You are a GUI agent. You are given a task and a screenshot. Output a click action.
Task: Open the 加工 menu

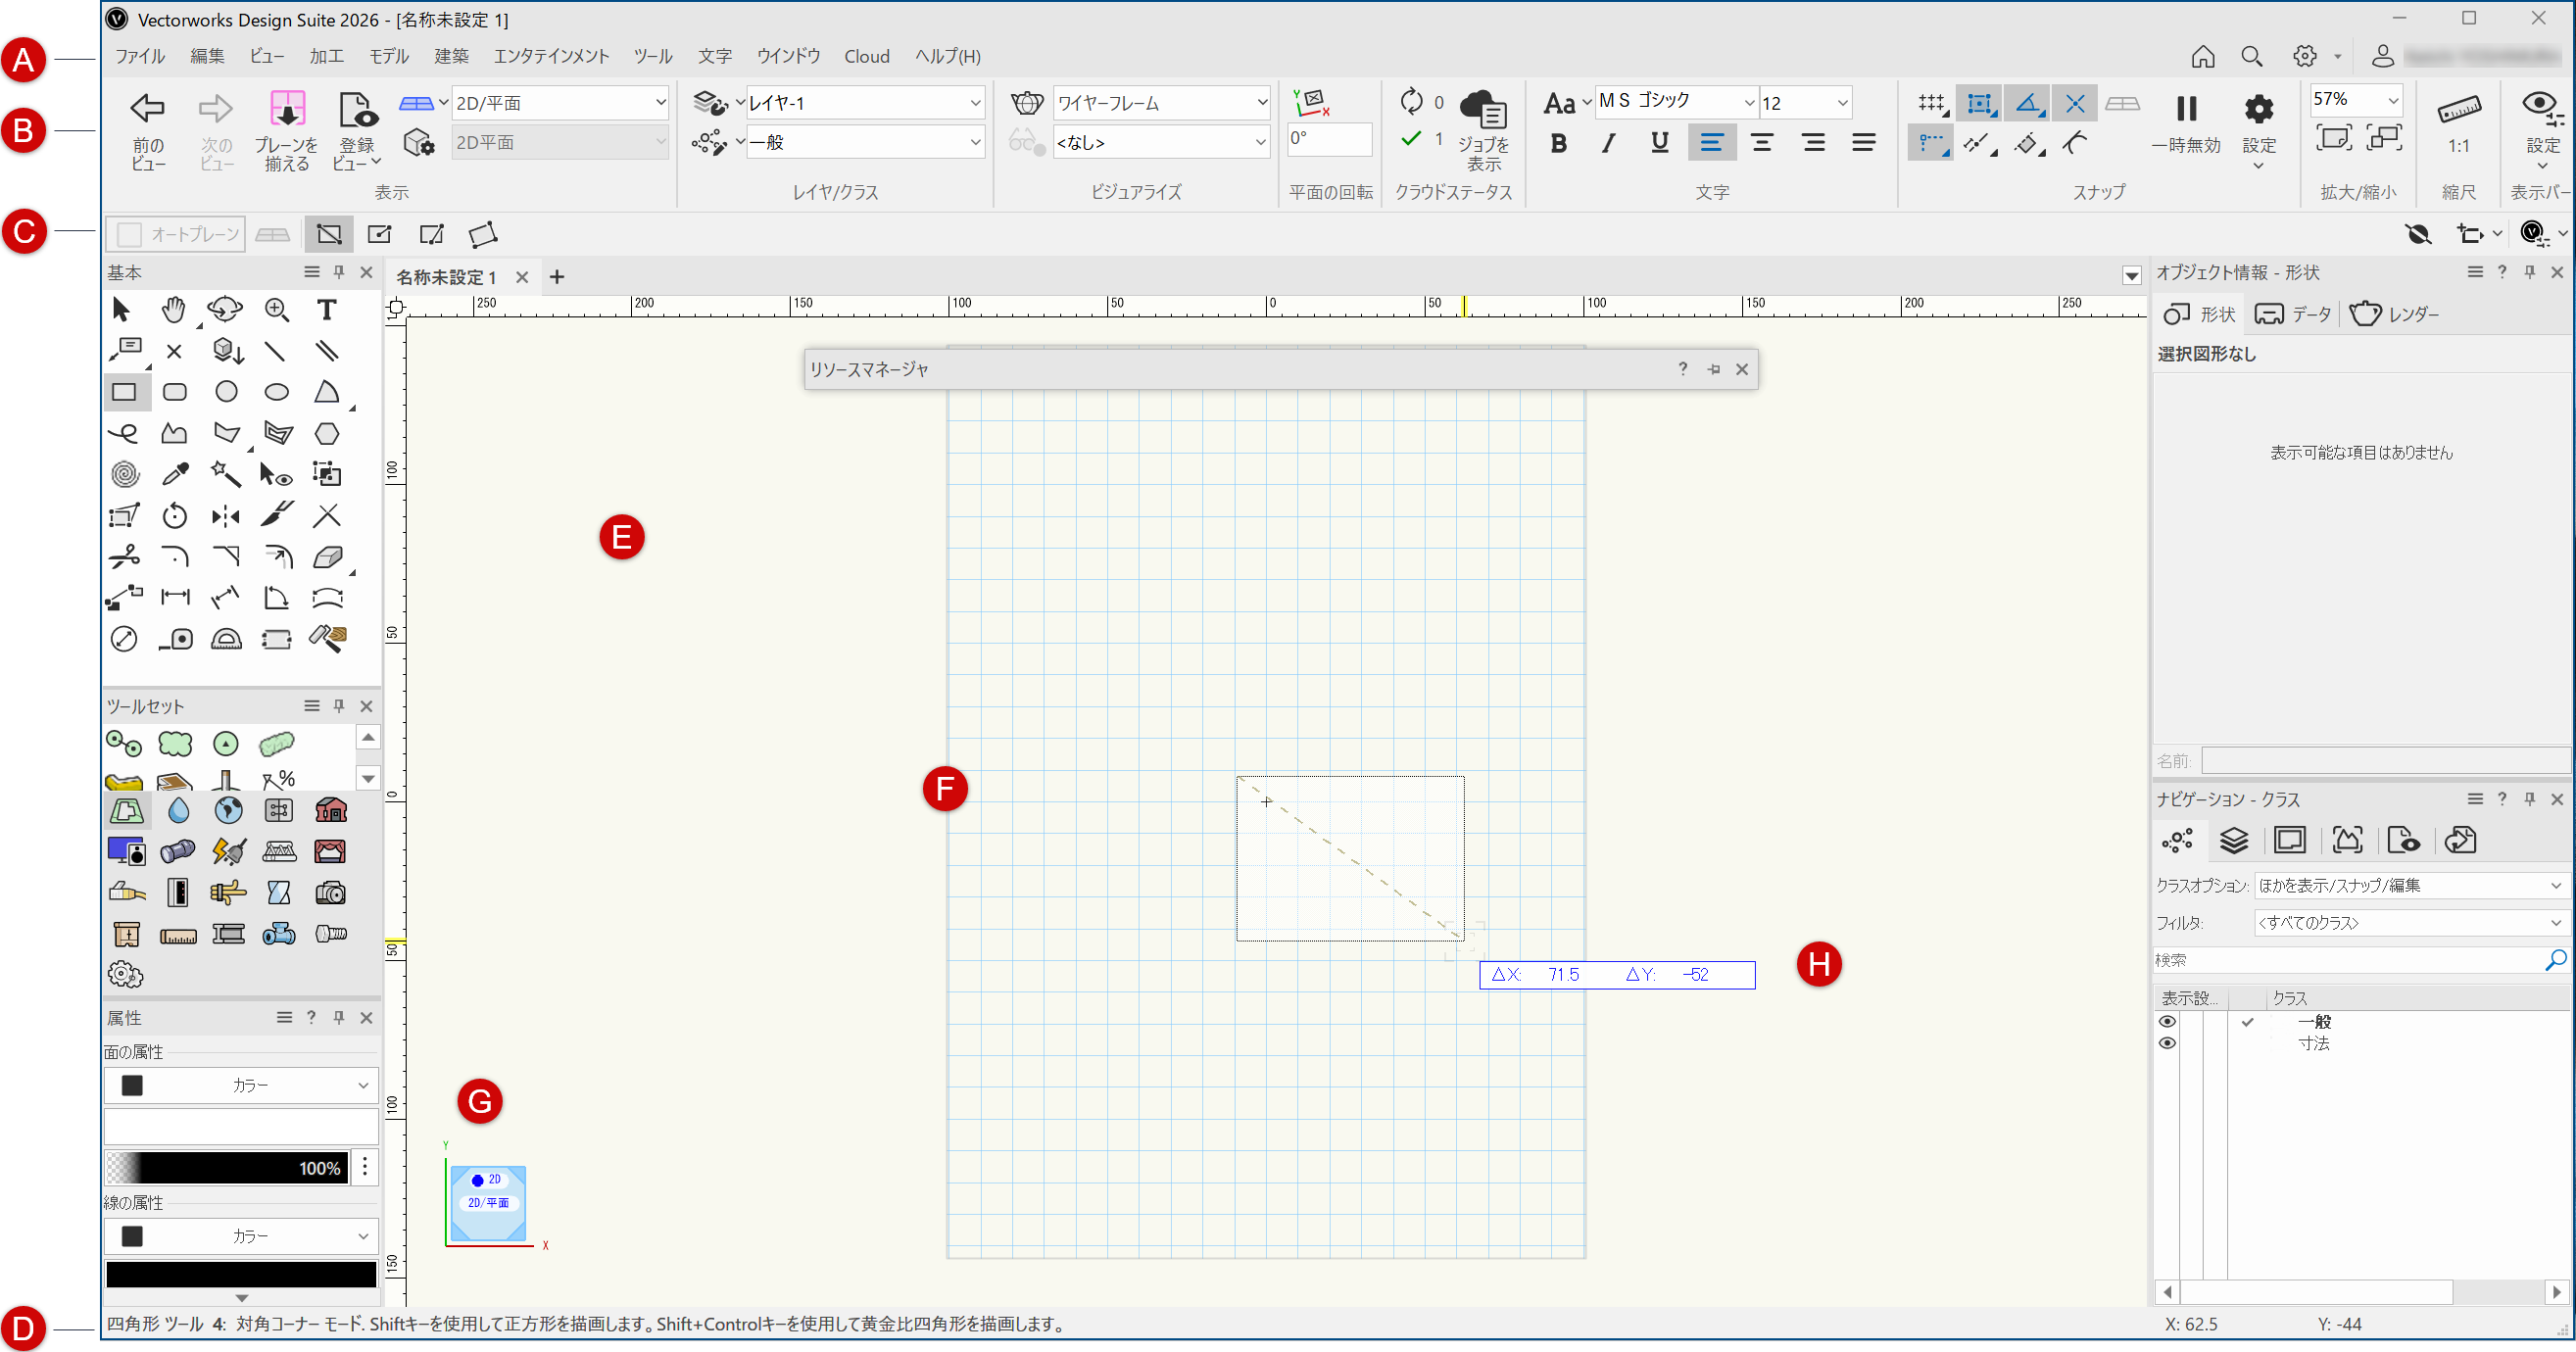[x=326, y=57]
